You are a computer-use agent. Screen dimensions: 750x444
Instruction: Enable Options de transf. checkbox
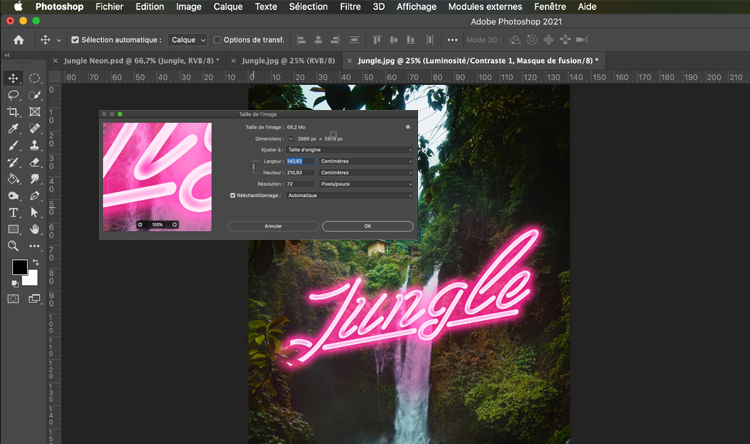point(218,40)
